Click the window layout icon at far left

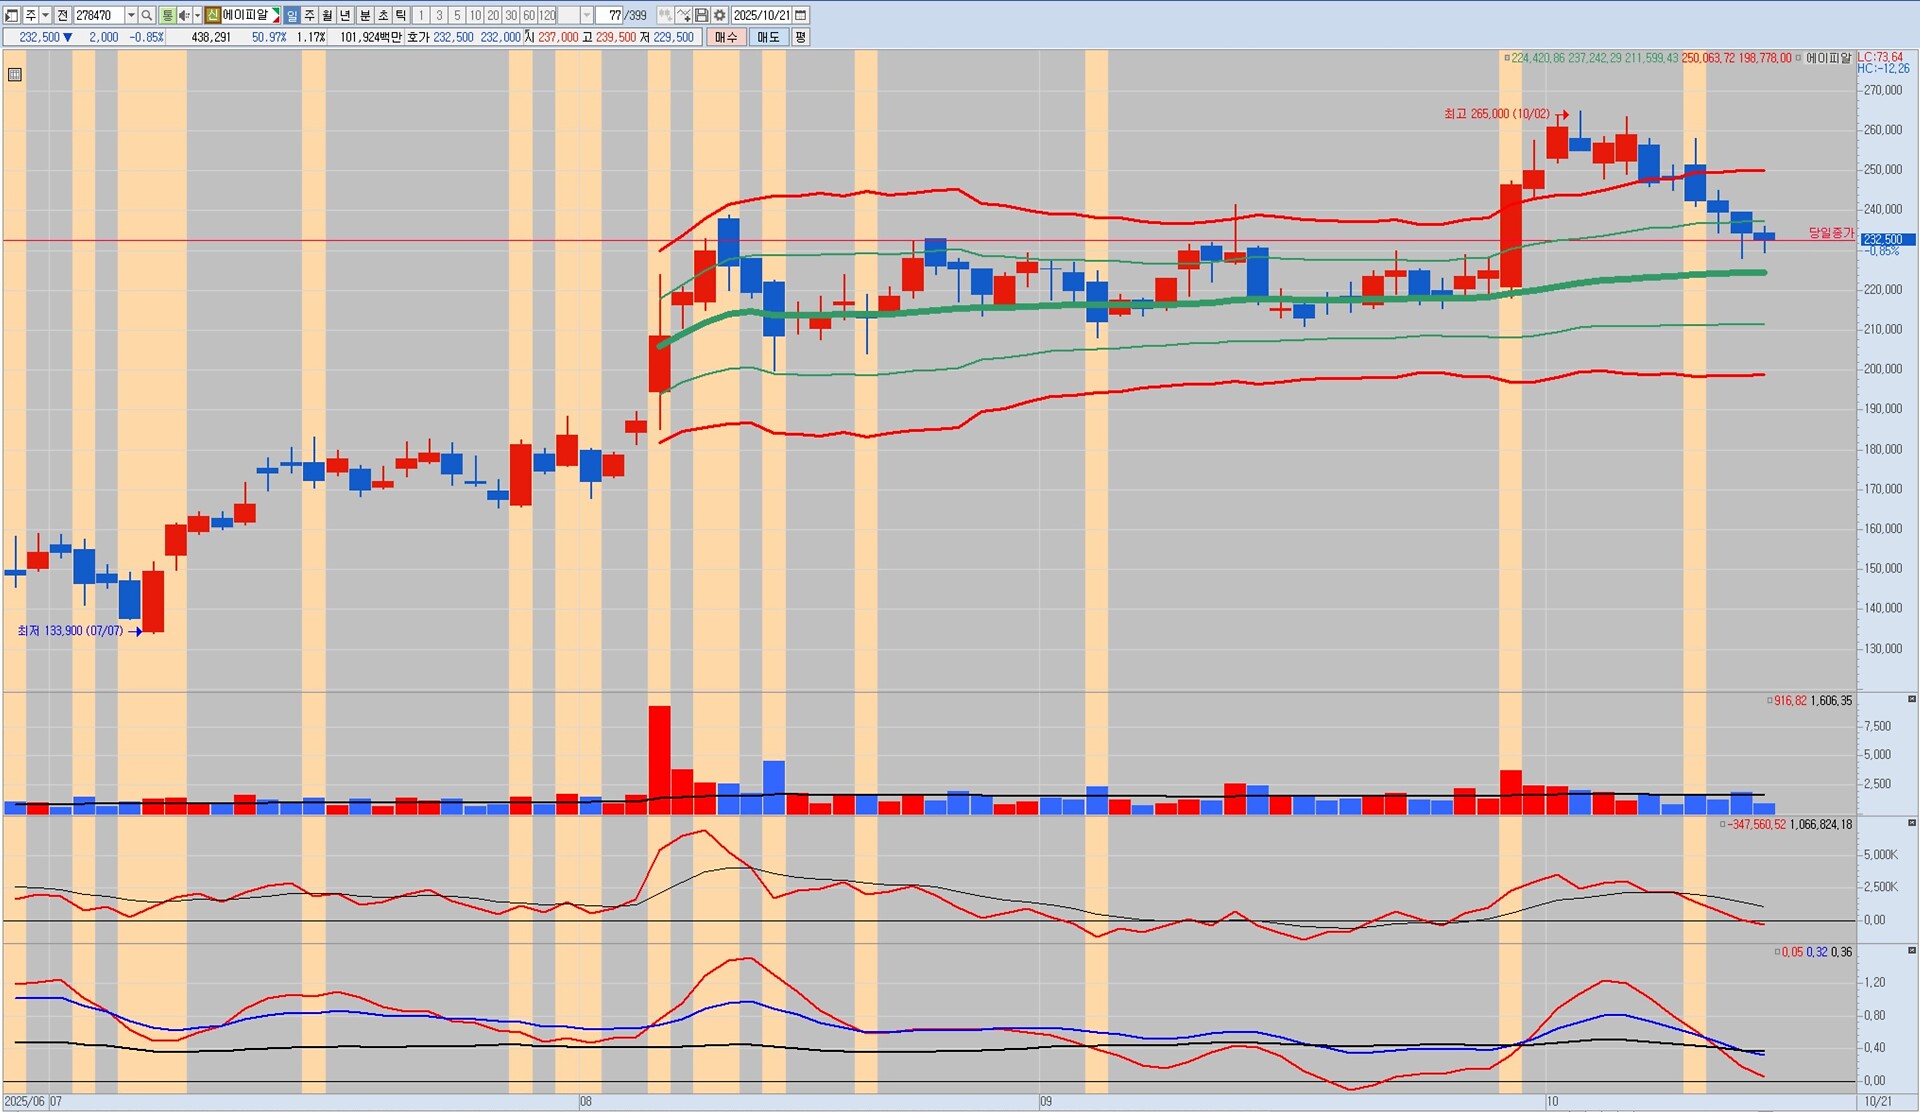(x=12, y=16)
